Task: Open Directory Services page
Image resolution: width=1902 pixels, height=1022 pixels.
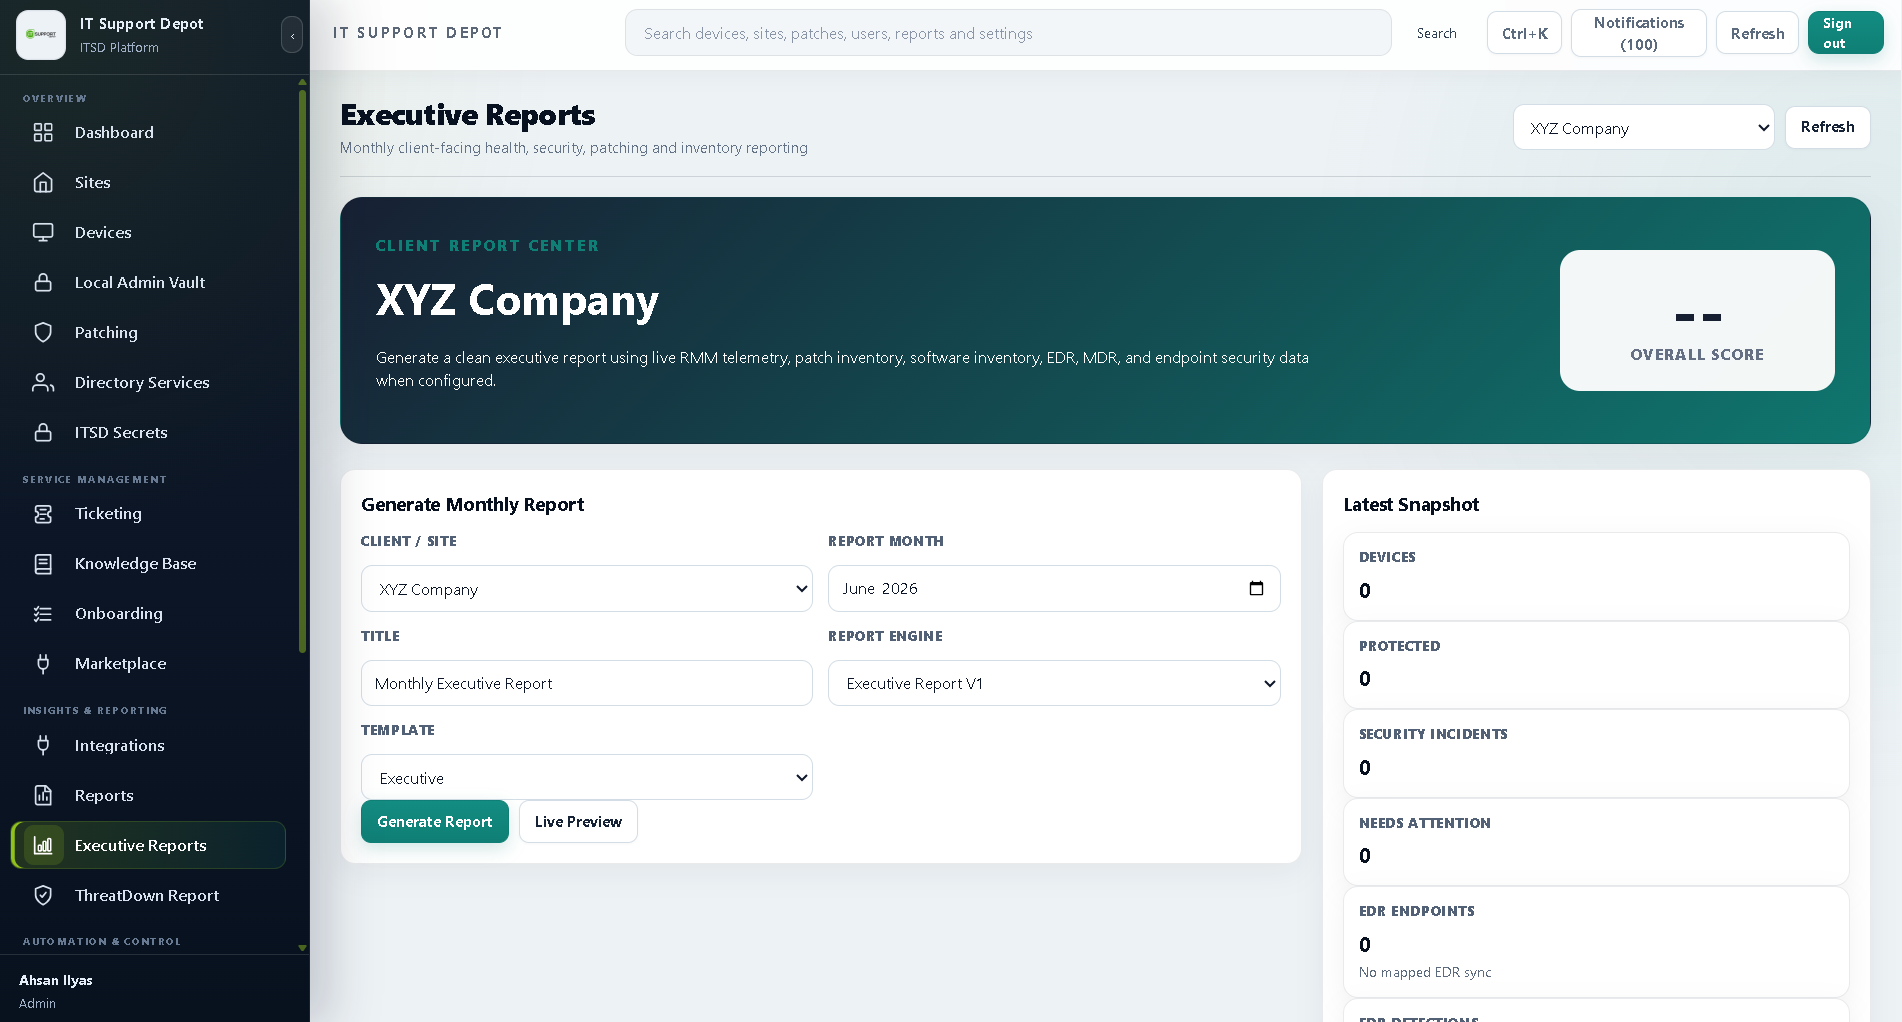Action: (x=148, y=382)
